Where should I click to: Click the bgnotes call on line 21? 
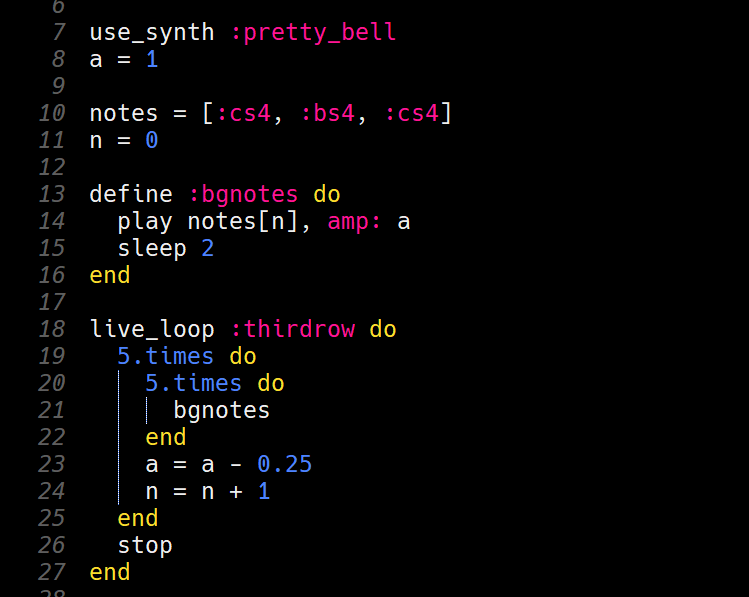click(222, 410)
